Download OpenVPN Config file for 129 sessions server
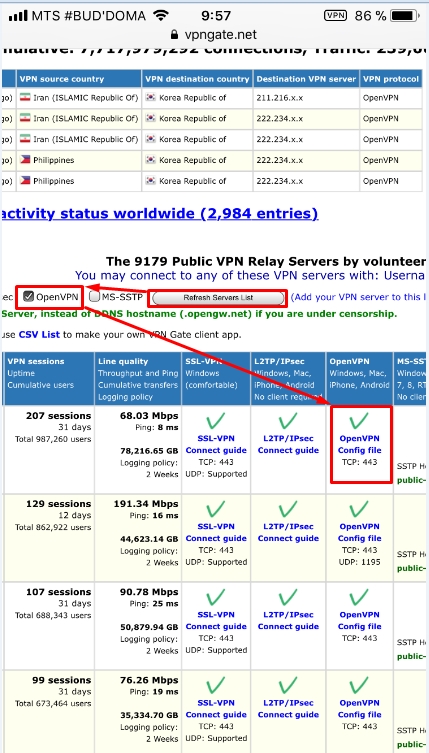429x753 pixels. click(x=359, y=533)
